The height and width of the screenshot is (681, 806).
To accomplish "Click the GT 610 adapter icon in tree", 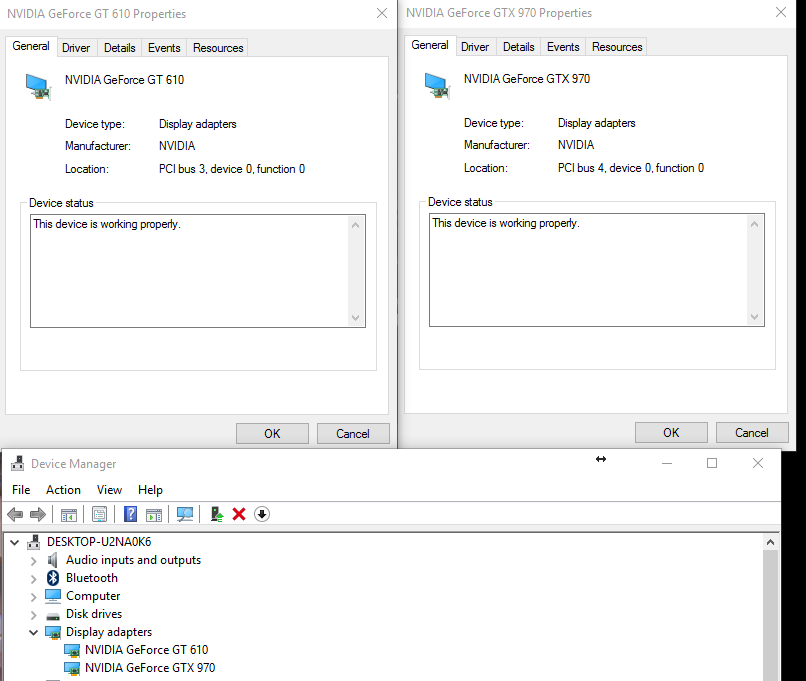I will (72, 650).
